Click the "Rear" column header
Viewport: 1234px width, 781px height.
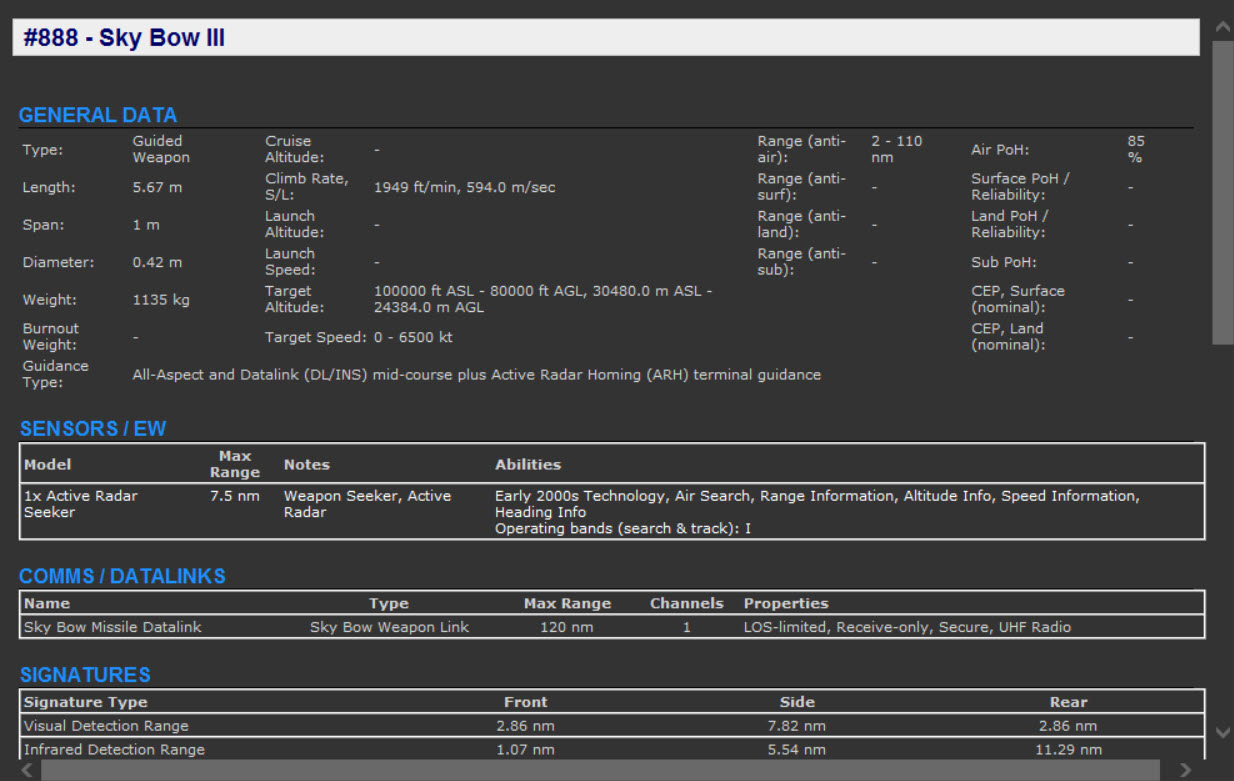[1069, 702]
